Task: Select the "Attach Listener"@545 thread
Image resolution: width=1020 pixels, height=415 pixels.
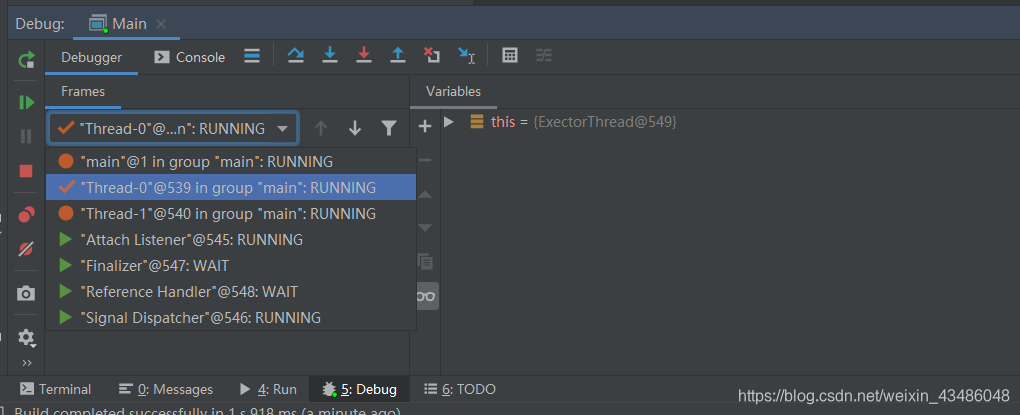Action: click(231, 239)
